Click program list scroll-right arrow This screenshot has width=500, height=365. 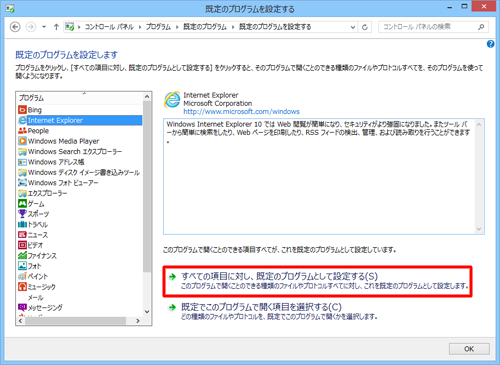138,321
